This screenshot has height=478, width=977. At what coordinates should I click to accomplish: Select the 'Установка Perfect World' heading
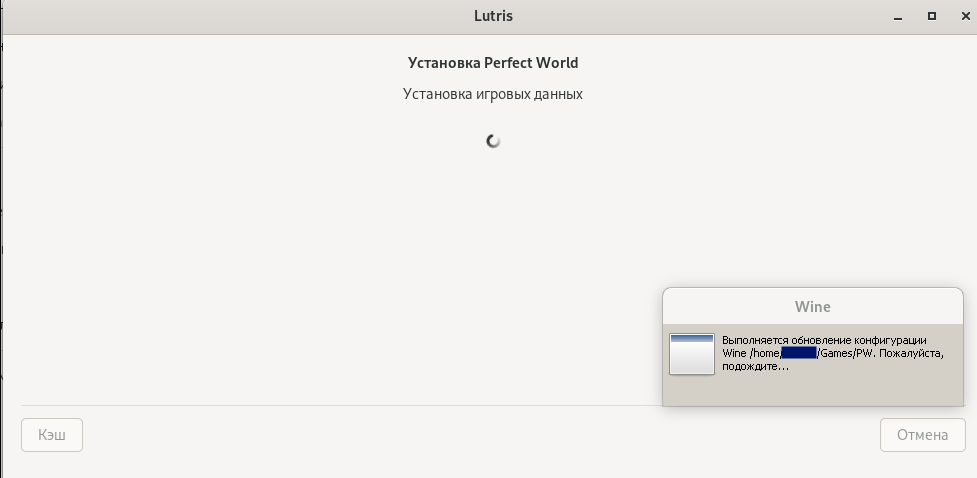[493, 63]
